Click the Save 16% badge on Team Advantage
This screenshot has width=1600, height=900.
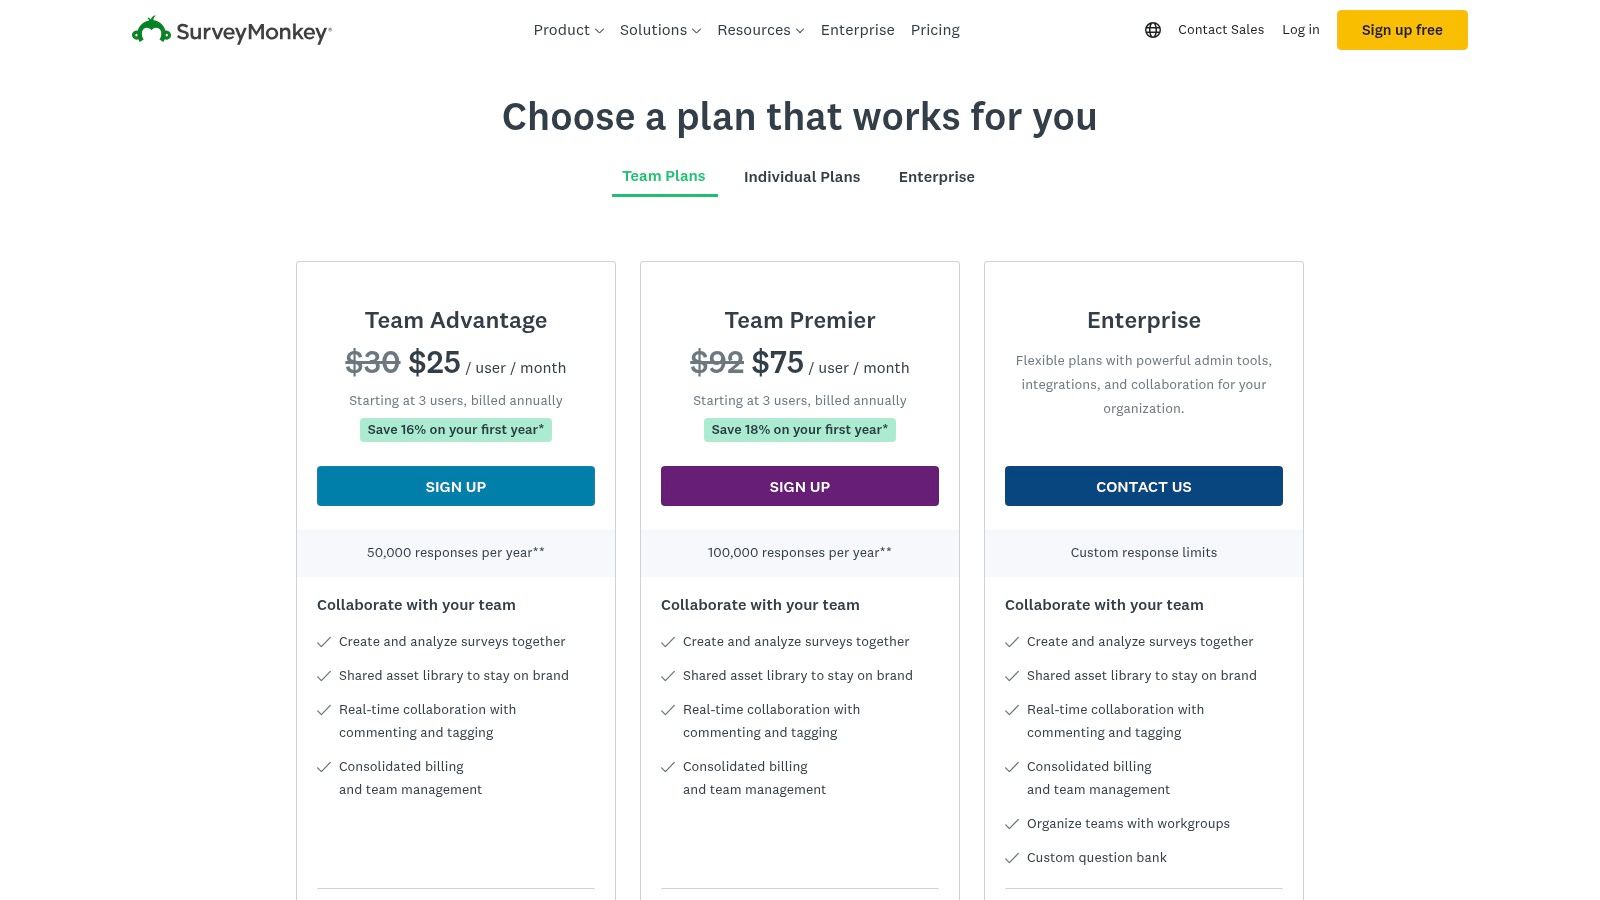coord(455,429)
